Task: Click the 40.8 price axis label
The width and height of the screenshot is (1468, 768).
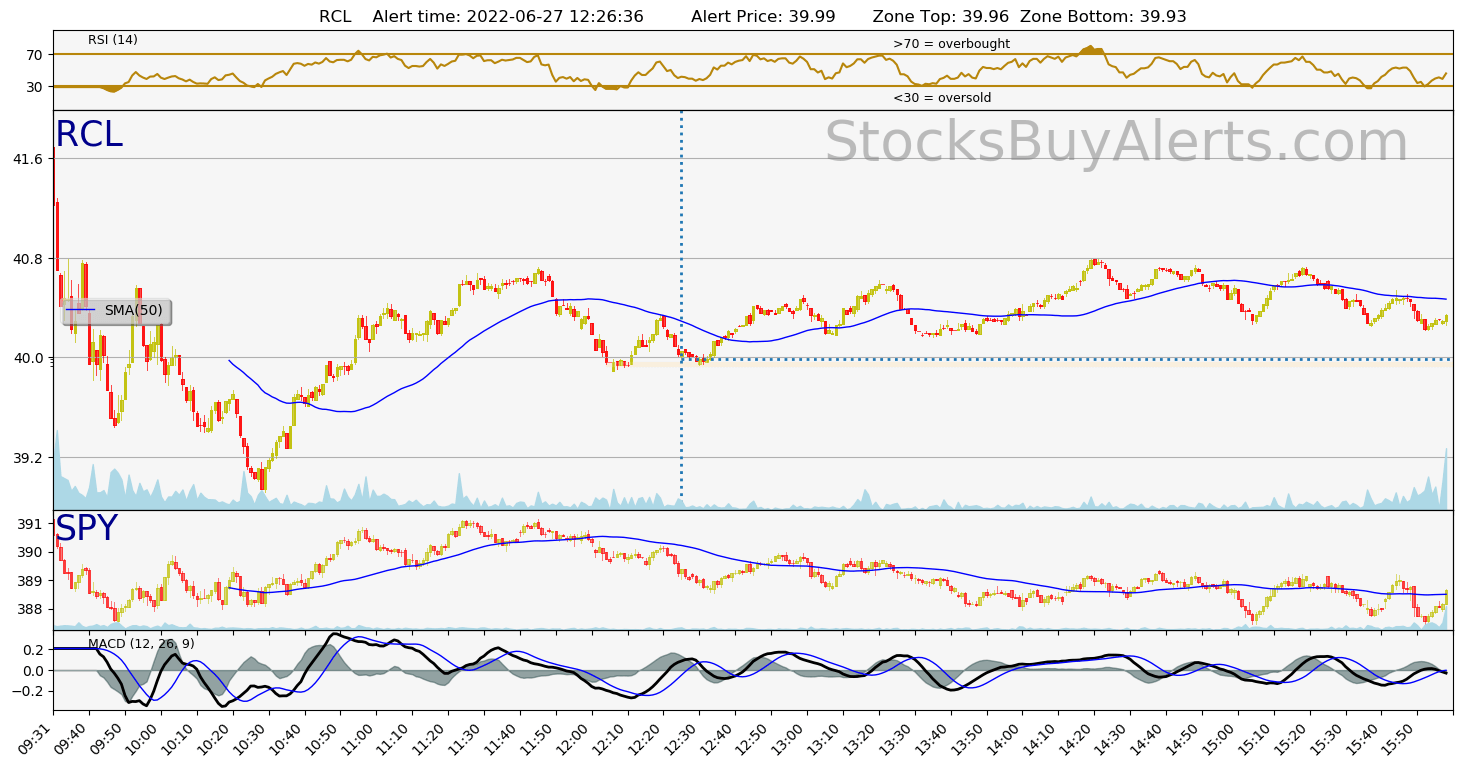Action: click(30, 259)
